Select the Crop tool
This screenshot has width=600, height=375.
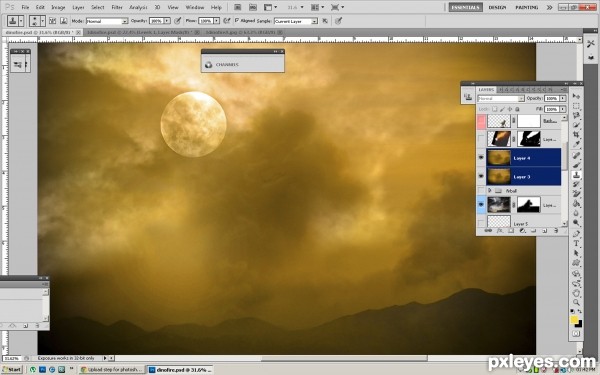point(576,135)
